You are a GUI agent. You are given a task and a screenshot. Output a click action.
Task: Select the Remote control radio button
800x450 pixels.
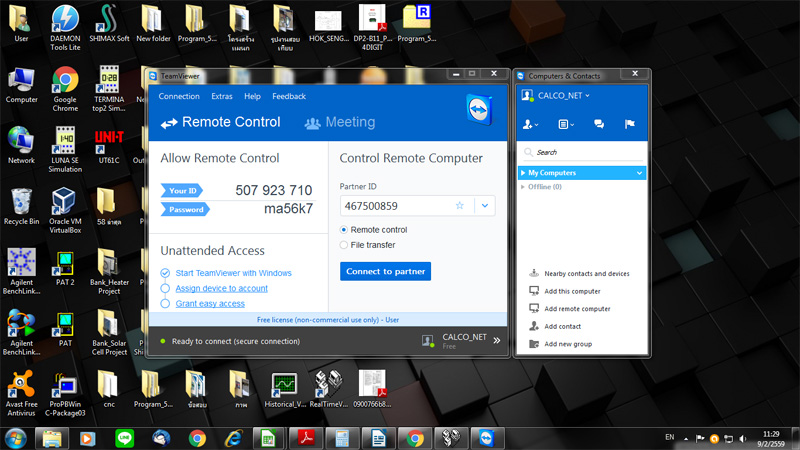pos(345,230)
